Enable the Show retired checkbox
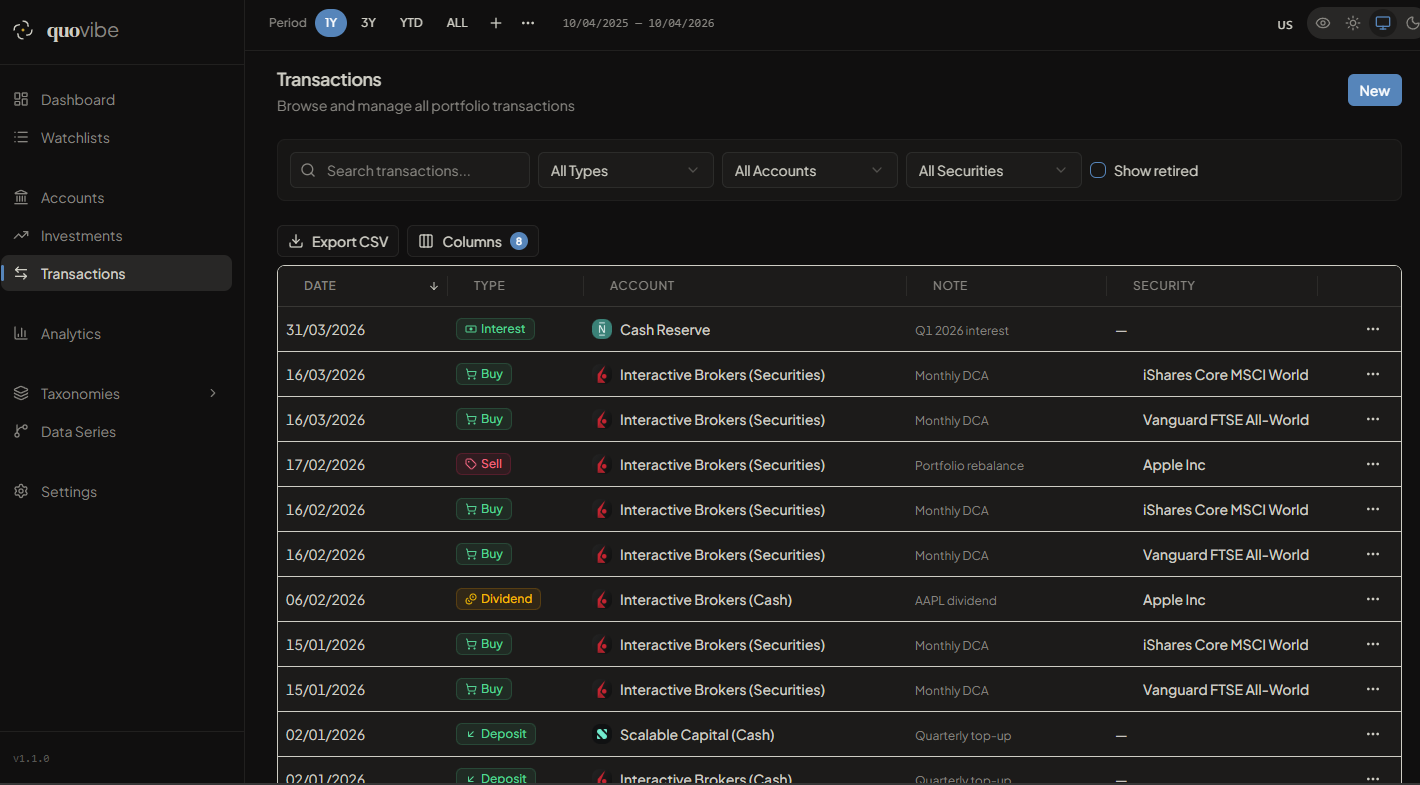This screenshot has width=1420, height=785. [1098, 171]
